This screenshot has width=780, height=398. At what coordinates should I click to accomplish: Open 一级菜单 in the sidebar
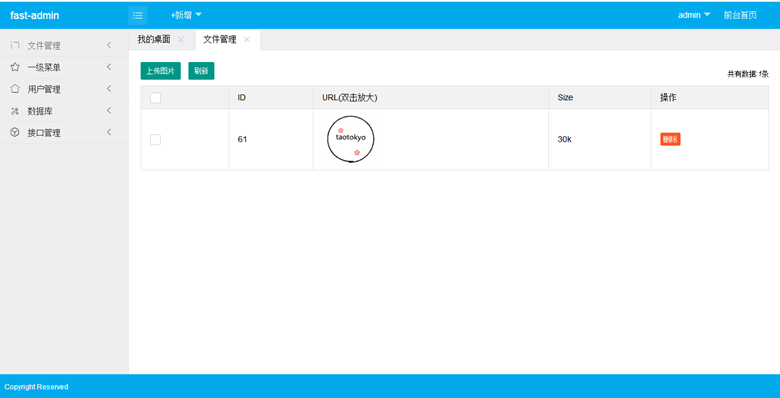coord(64,67)
